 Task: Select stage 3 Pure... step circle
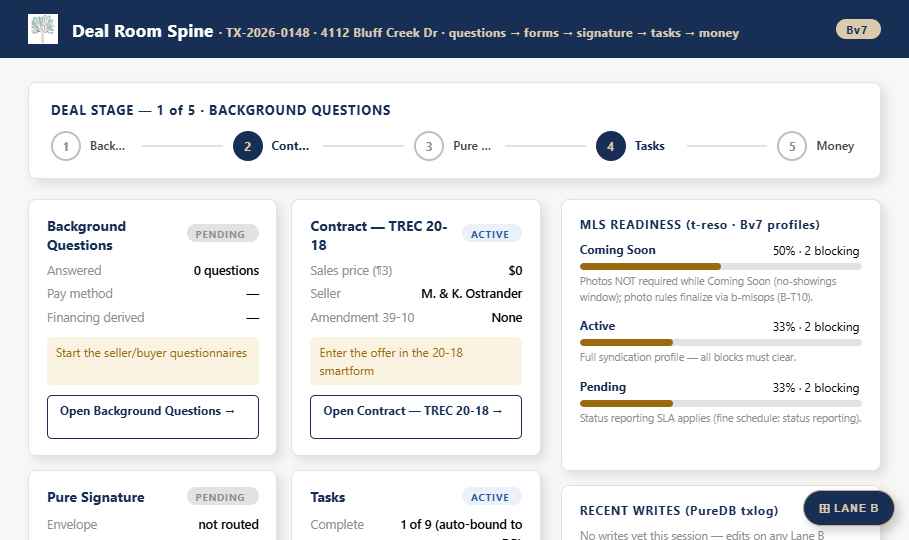[x=429, y=146]
